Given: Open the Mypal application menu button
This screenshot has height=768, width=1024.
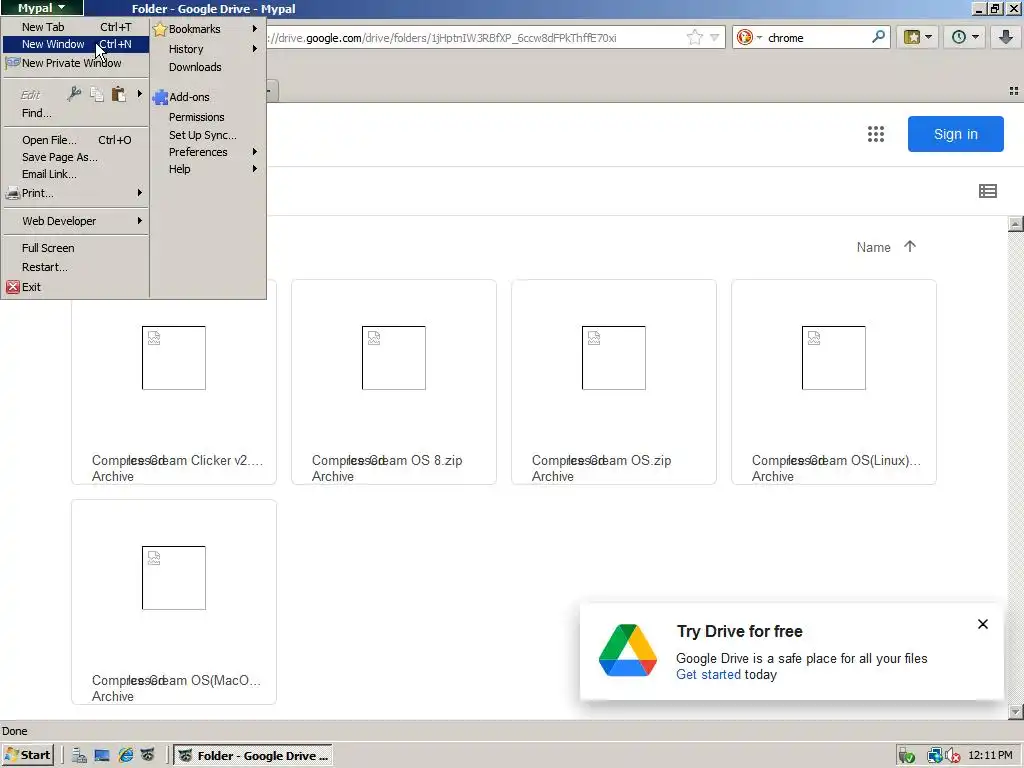Looking at the screenshot, I should 42,8.
